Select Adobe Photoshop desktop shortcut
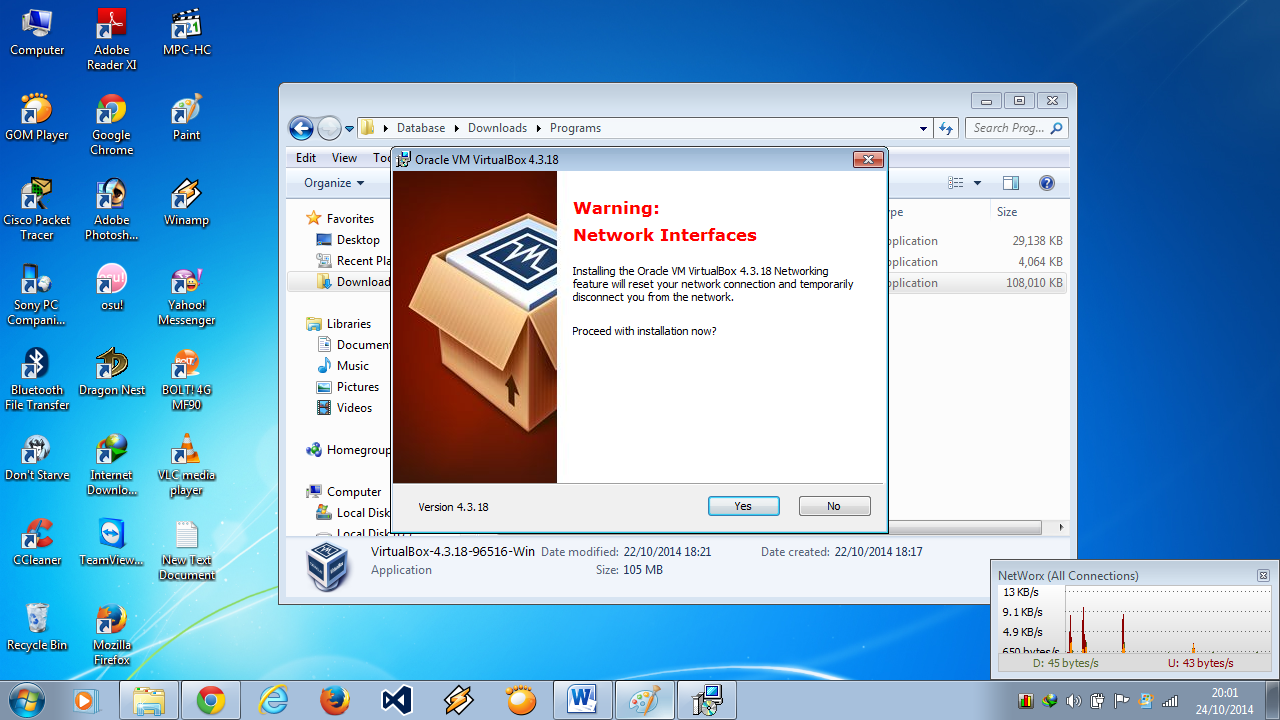 (x=112, y=209)
